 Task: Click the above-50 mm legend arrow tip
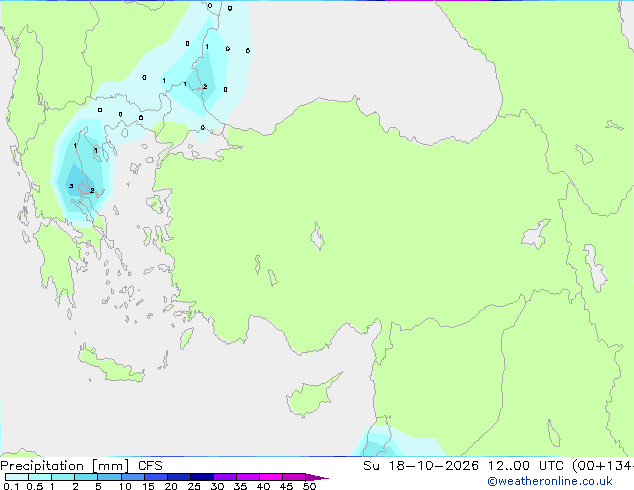[x=317, y=477]
